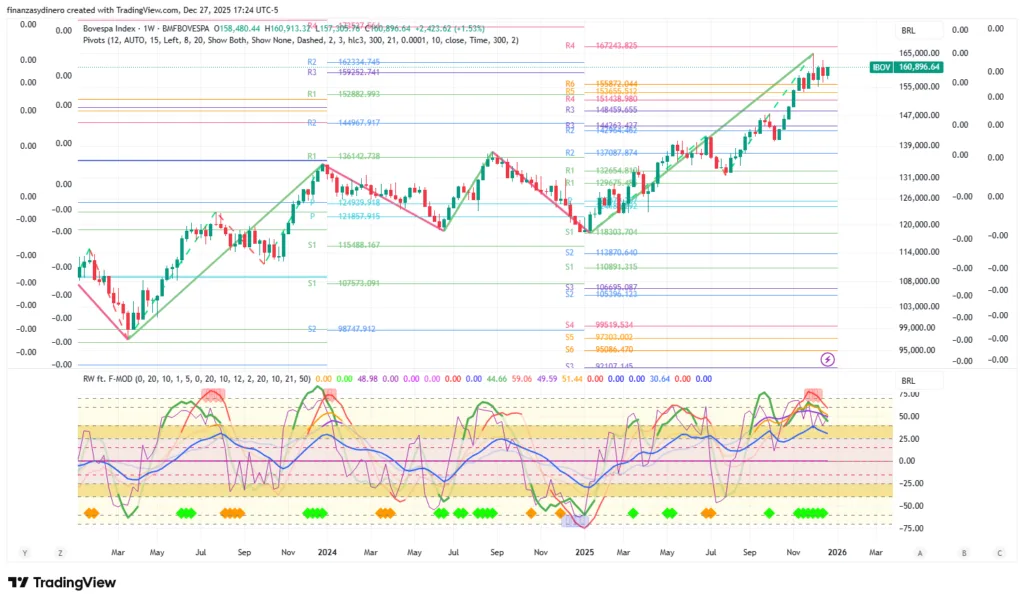
Task: Open the BRL currency selector on the oscillator pane
Action: pyautogui.click(x=908, y=381)
